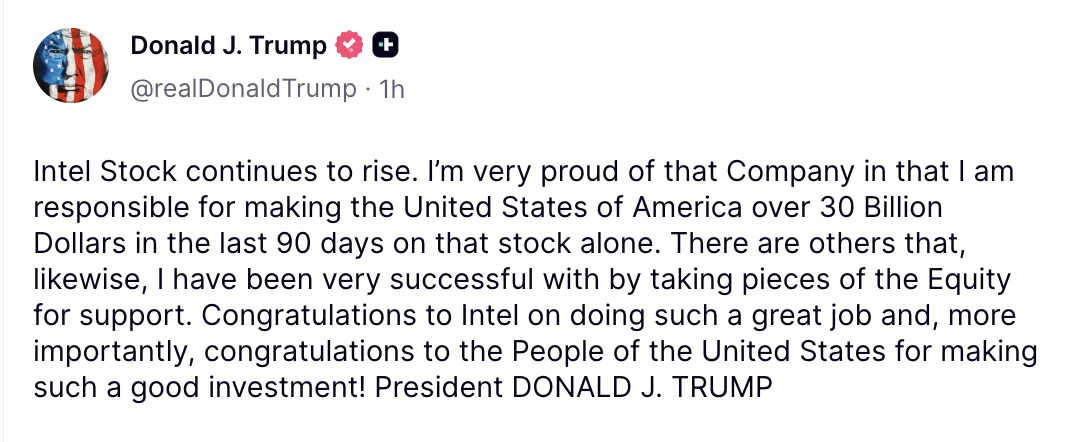The width and height of the screenshot is (1068, 442).
Task: Click the black plus badge icon
Action: [386, 45]
